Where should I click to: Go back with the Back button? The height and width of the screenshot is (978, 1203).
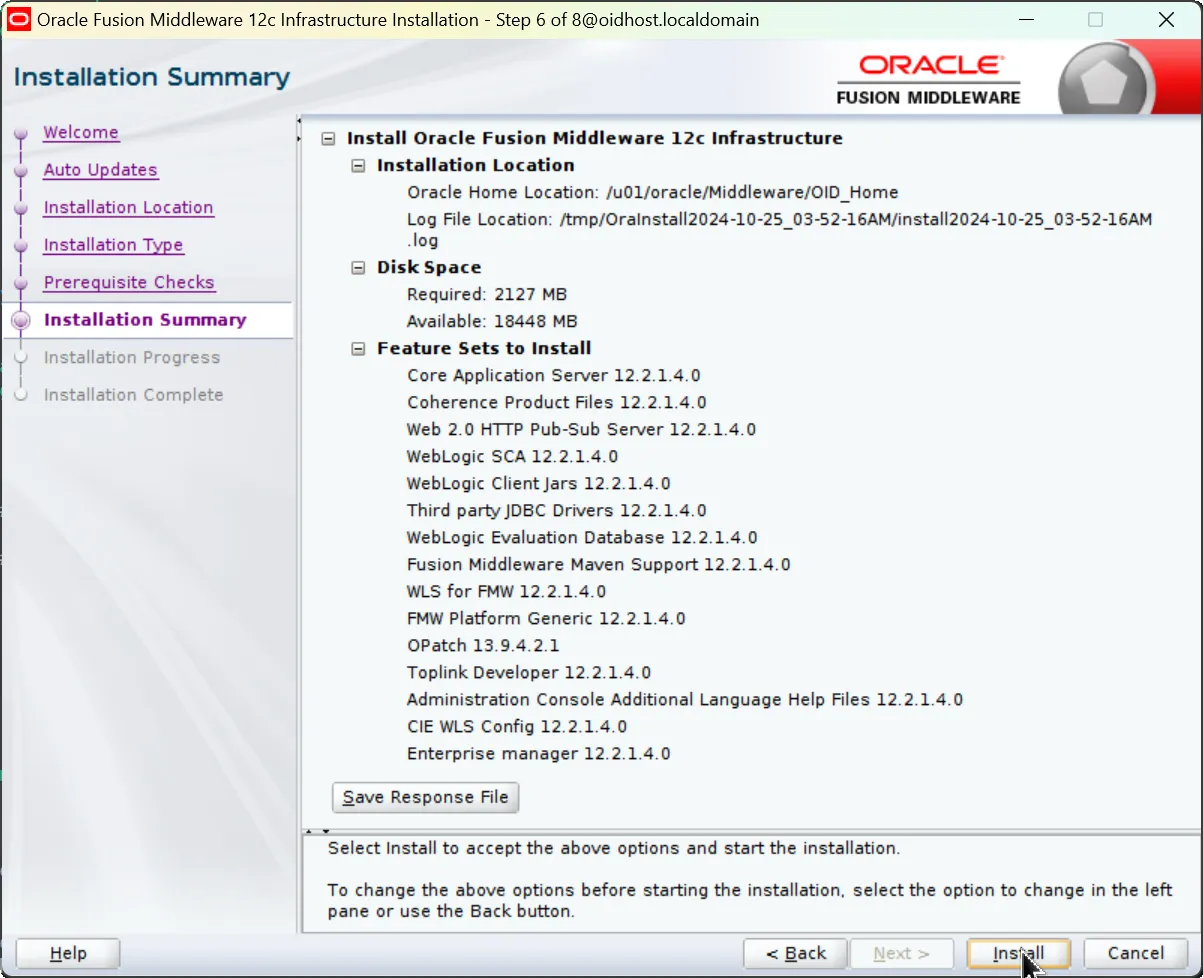pos(796,953)
